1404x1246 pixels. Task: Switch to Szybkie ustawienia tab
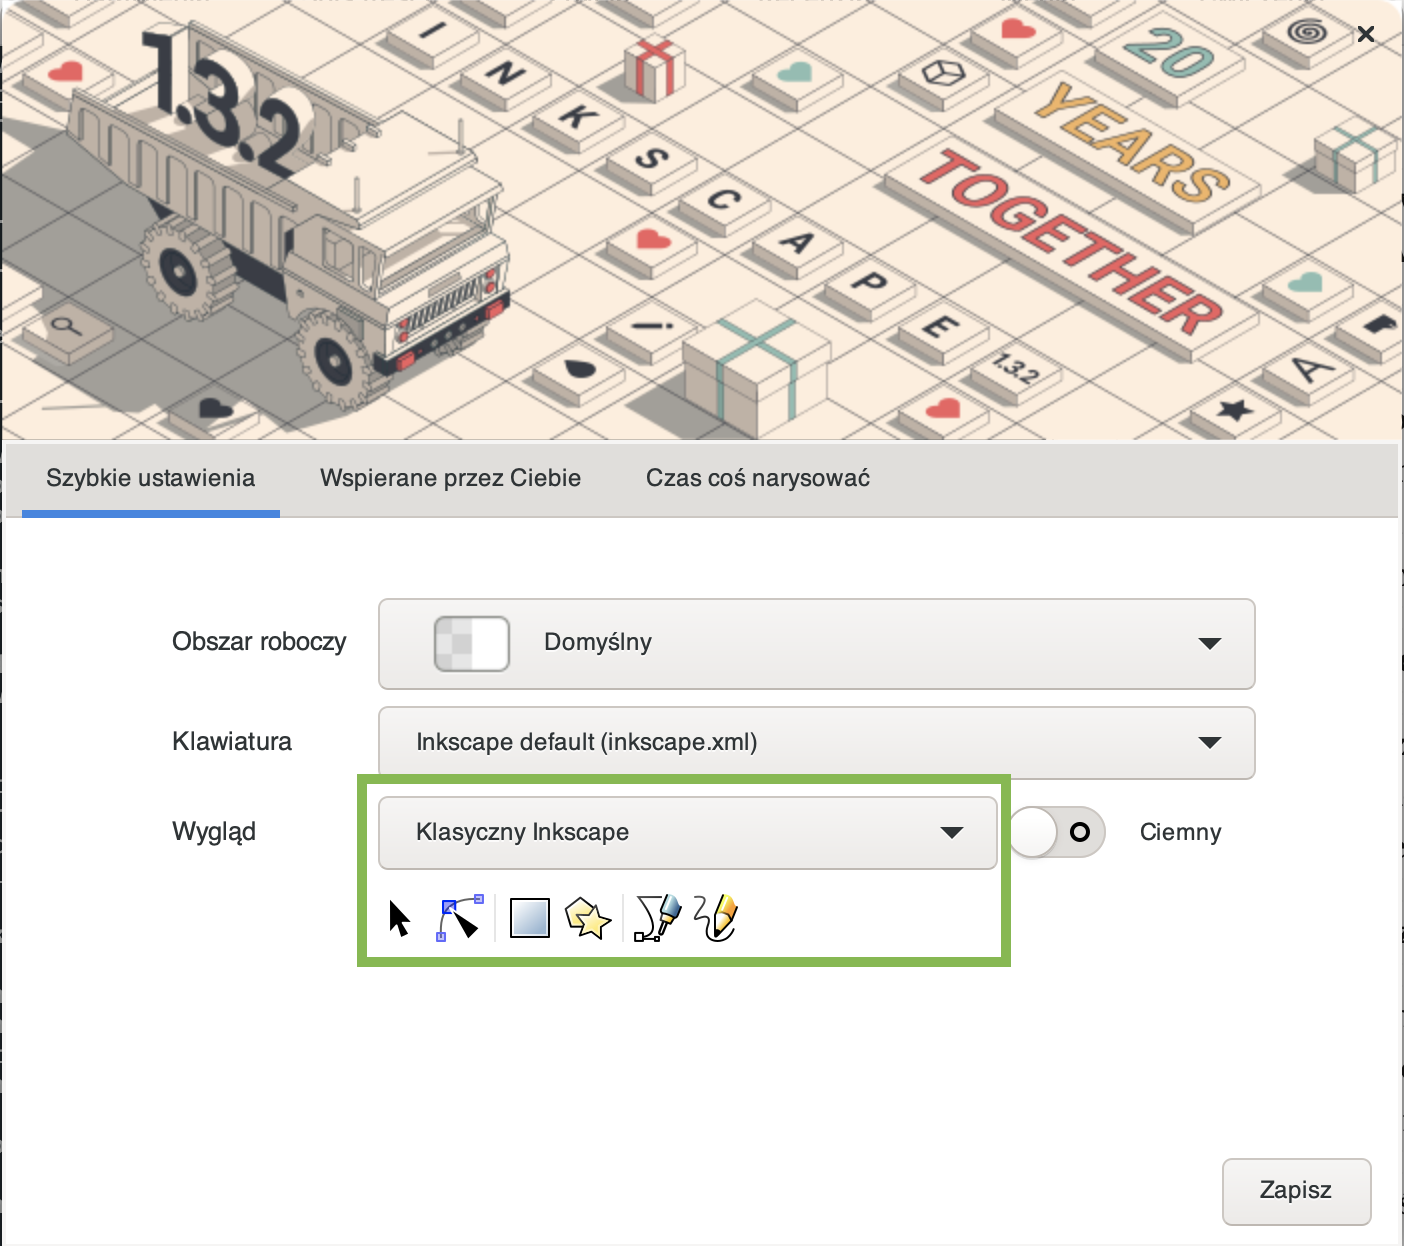point(151,479)
